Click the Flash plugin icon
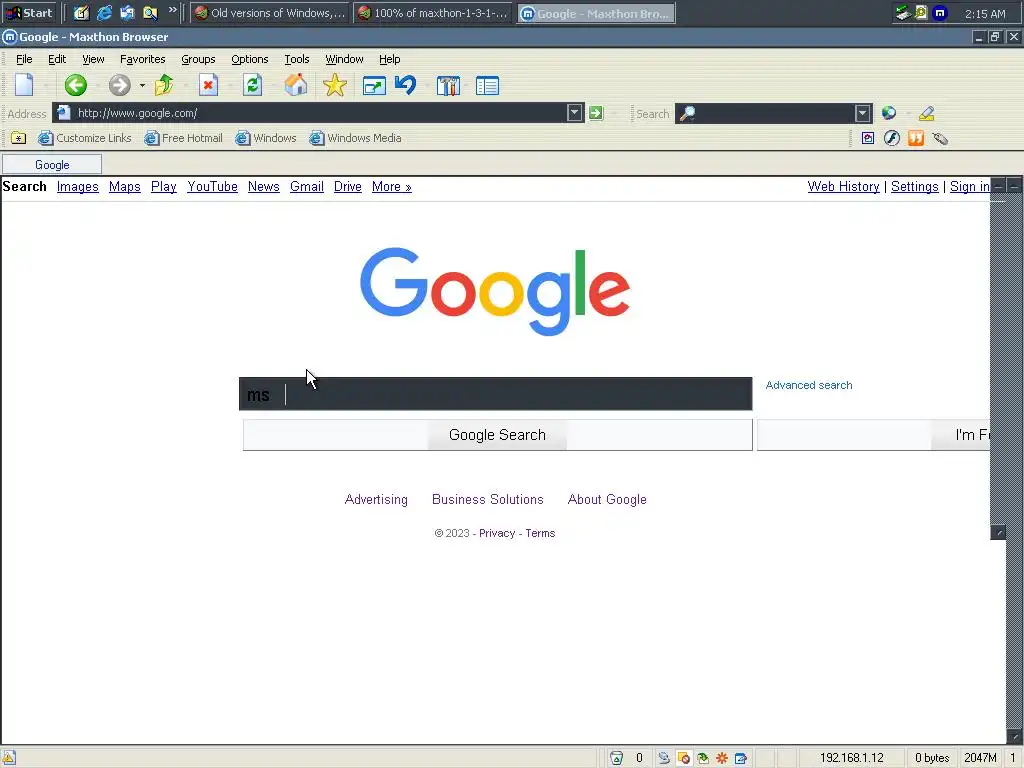Image resolution: width=1024 pixels, height=768 pixels. [x=891, y=138]
